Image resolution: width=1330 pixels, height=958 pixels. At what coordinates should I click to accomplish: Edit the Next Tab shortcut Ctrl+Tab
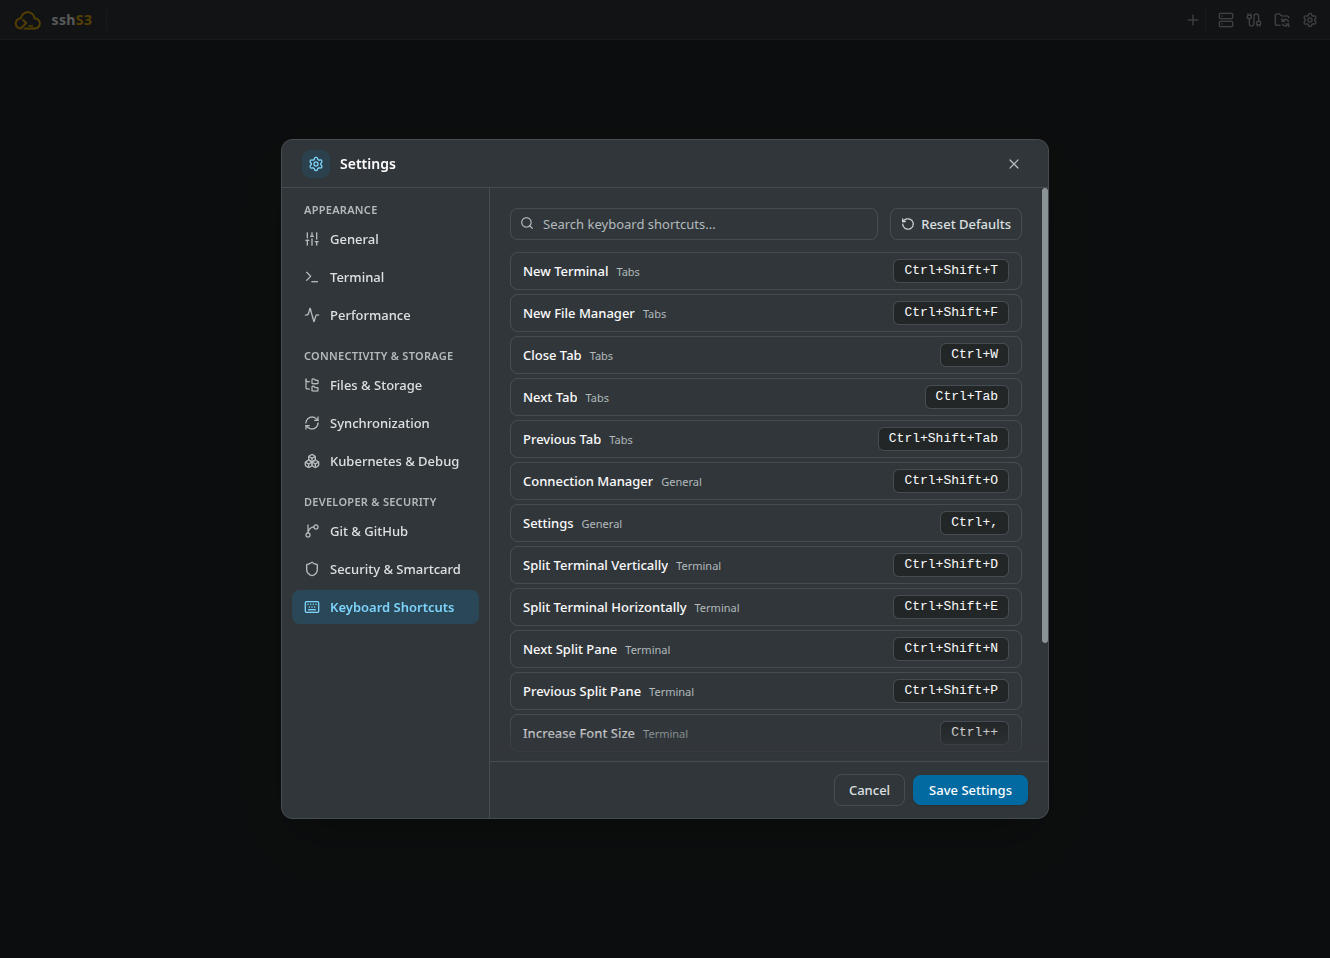tap(967, 396)
